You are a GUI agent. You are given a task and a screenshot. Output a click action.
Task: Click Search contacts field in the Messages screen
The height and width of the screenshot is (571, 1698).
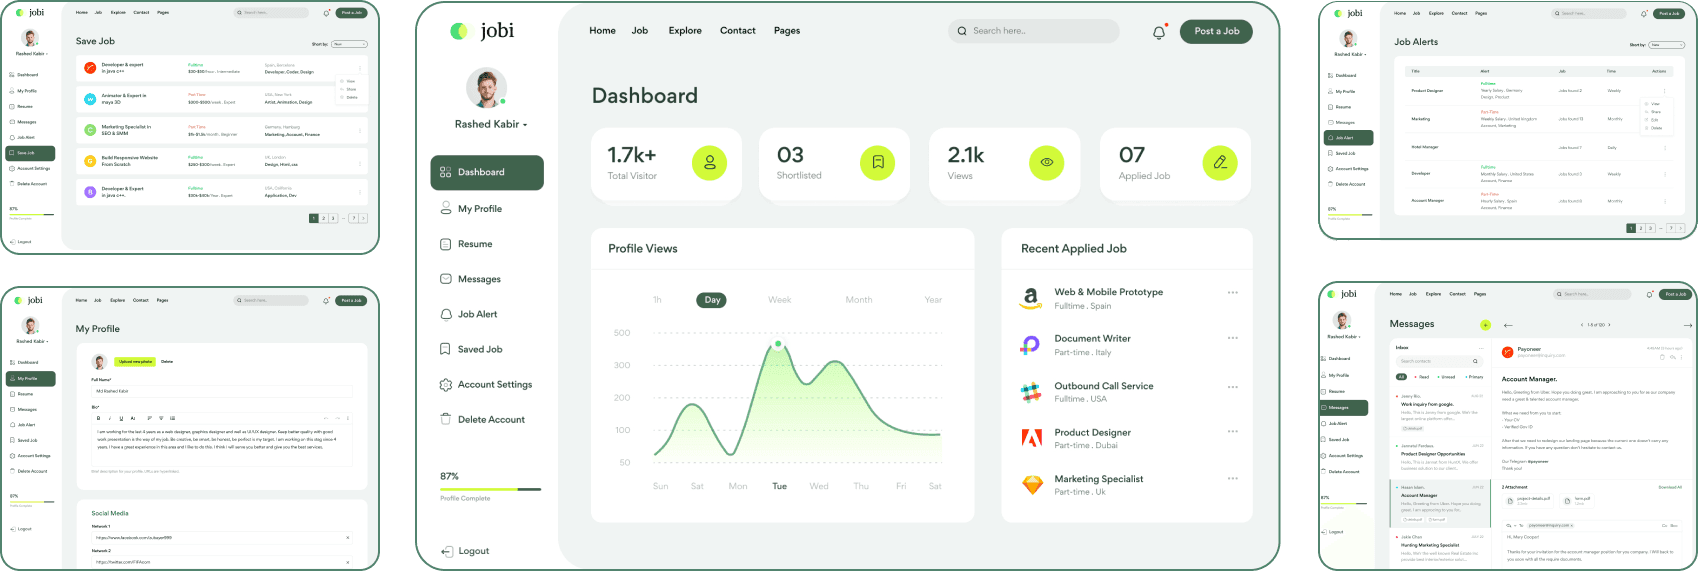pyautogui.click(x=1439, y=361)
